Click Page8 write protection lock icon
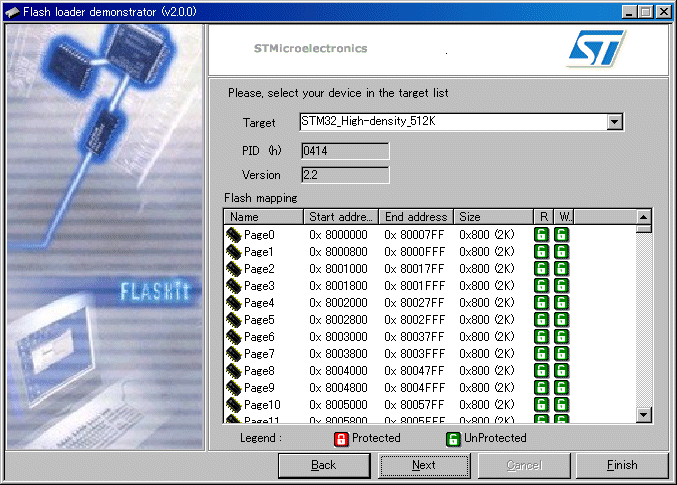677x485 pixels. coord(561,371)
